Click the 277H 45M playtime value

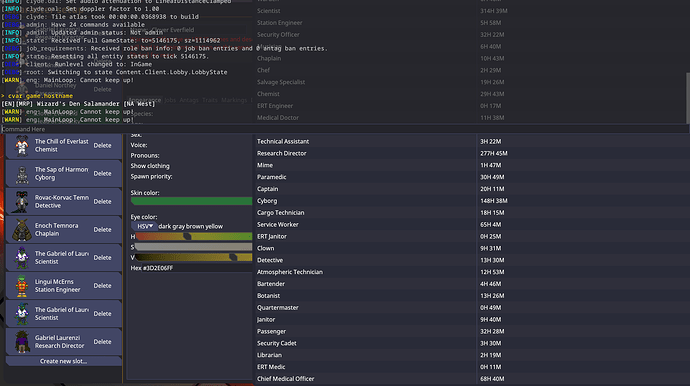[x=494, y=153]
